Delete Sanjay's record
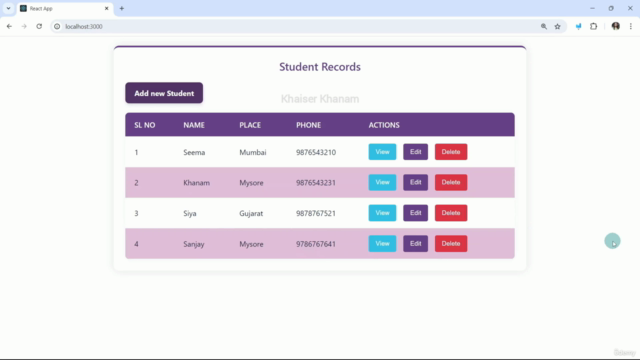 point(451,244)
